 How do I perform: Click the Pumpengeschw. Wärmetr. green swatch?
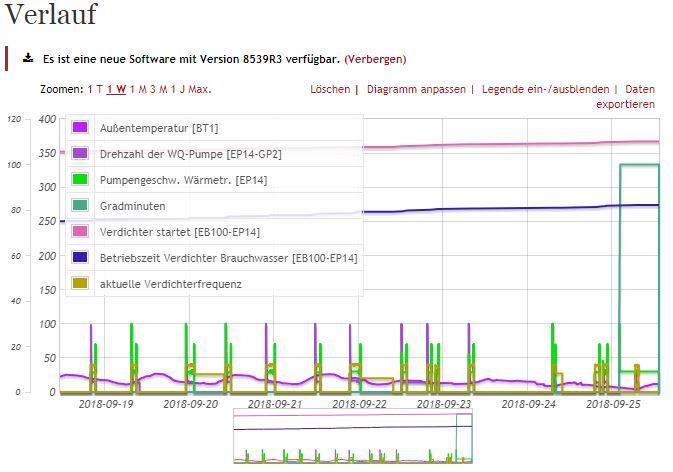pyautogui.click(x=80, y=179)
